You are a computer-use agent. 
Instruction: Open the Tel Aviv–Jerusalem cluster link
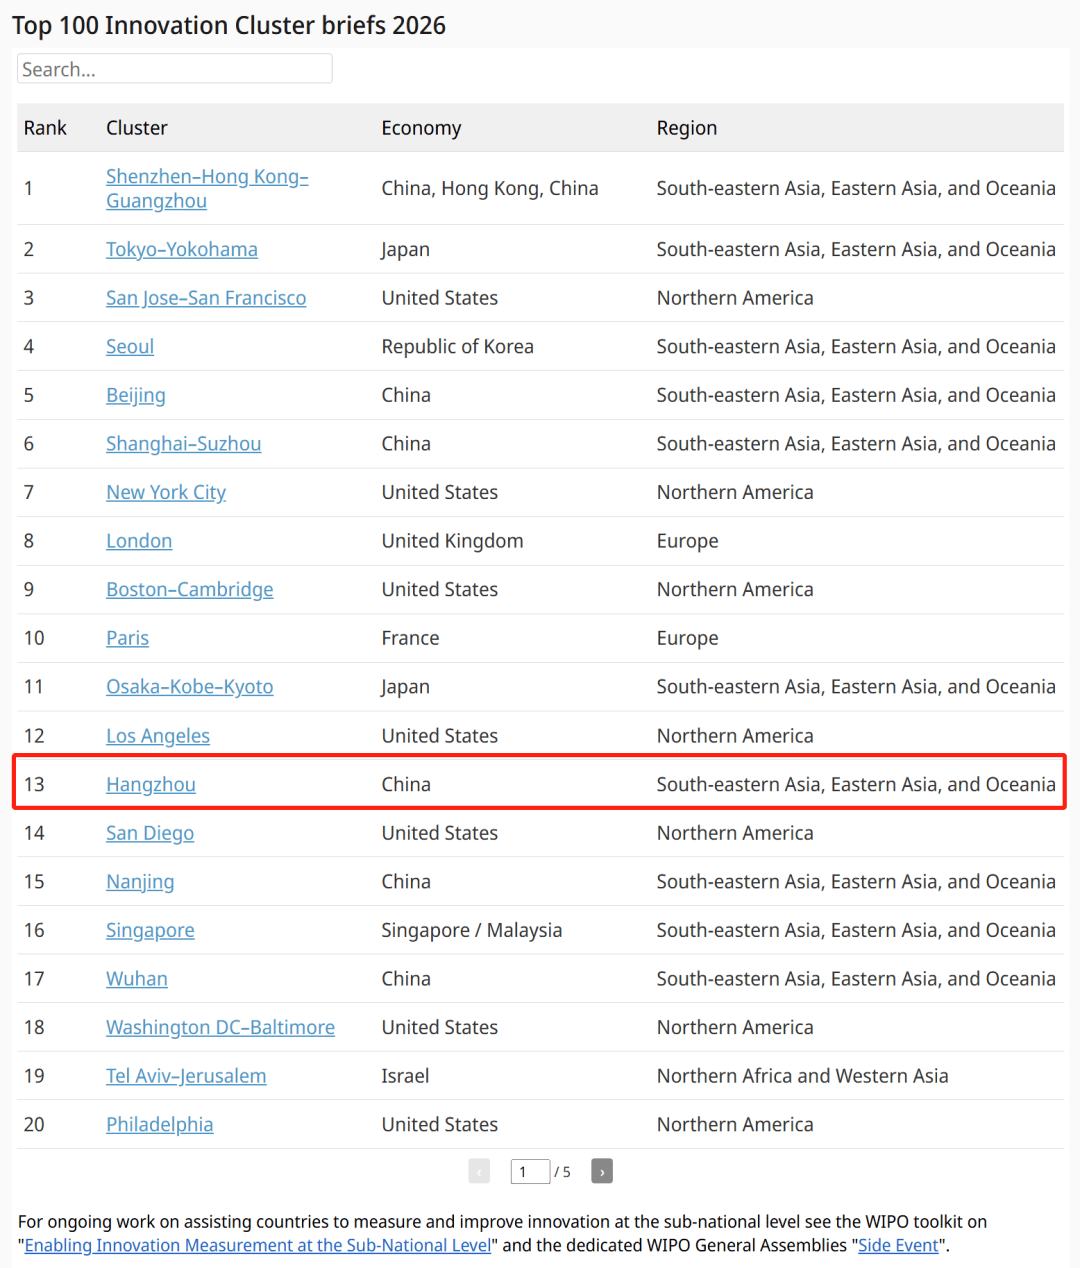(186, 1076)
